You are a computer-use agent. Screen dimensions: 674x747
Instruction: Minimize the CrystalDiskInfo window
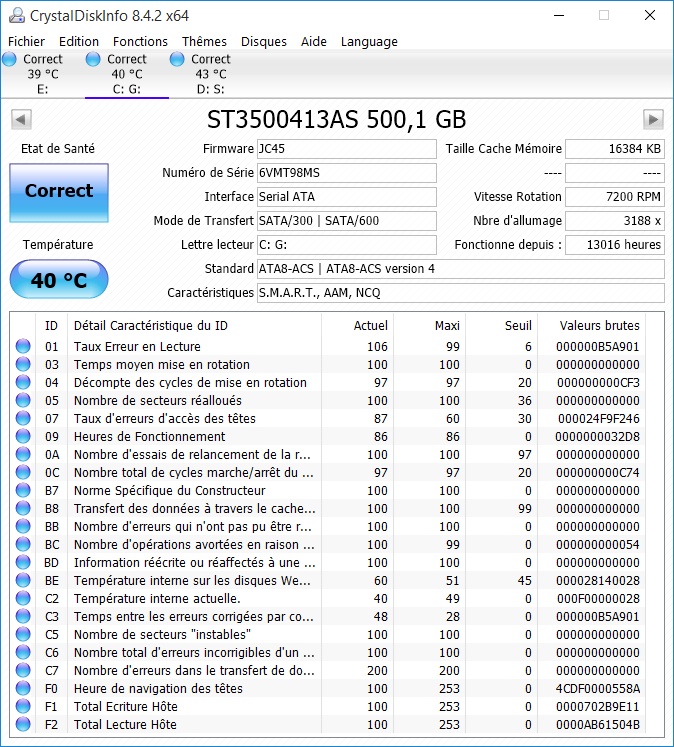(x=559, y=15)
